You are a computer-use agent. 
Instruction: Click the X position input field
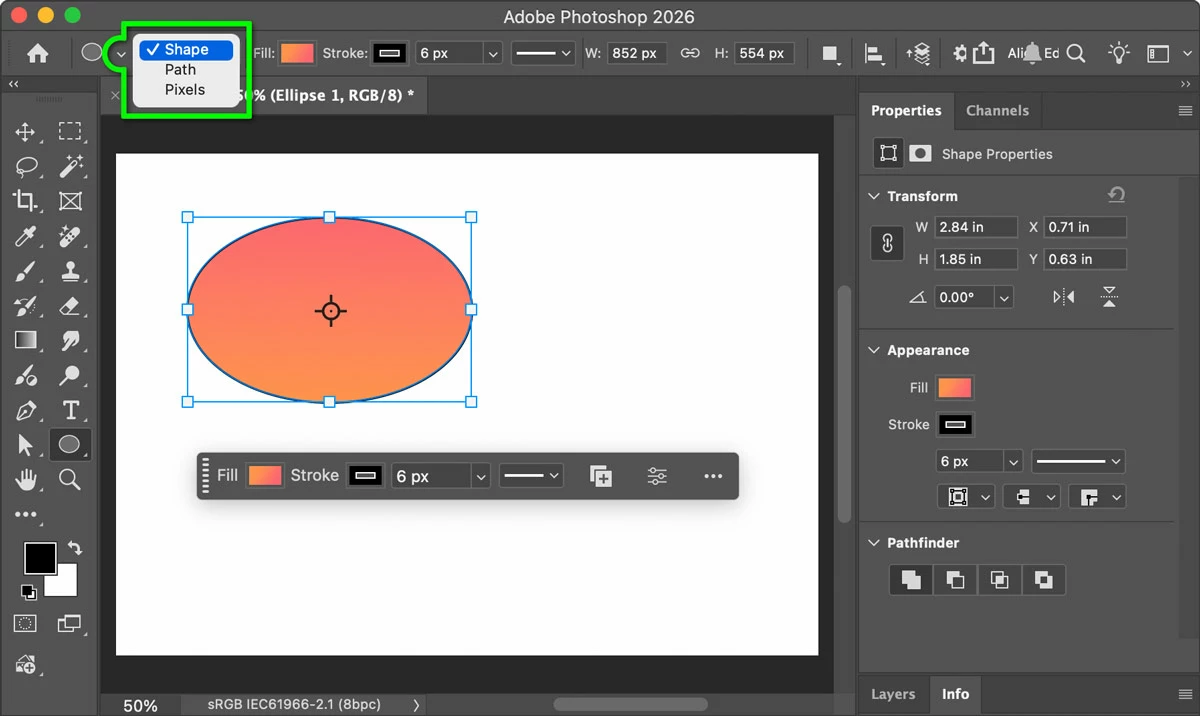click(x=1085, y=227)
